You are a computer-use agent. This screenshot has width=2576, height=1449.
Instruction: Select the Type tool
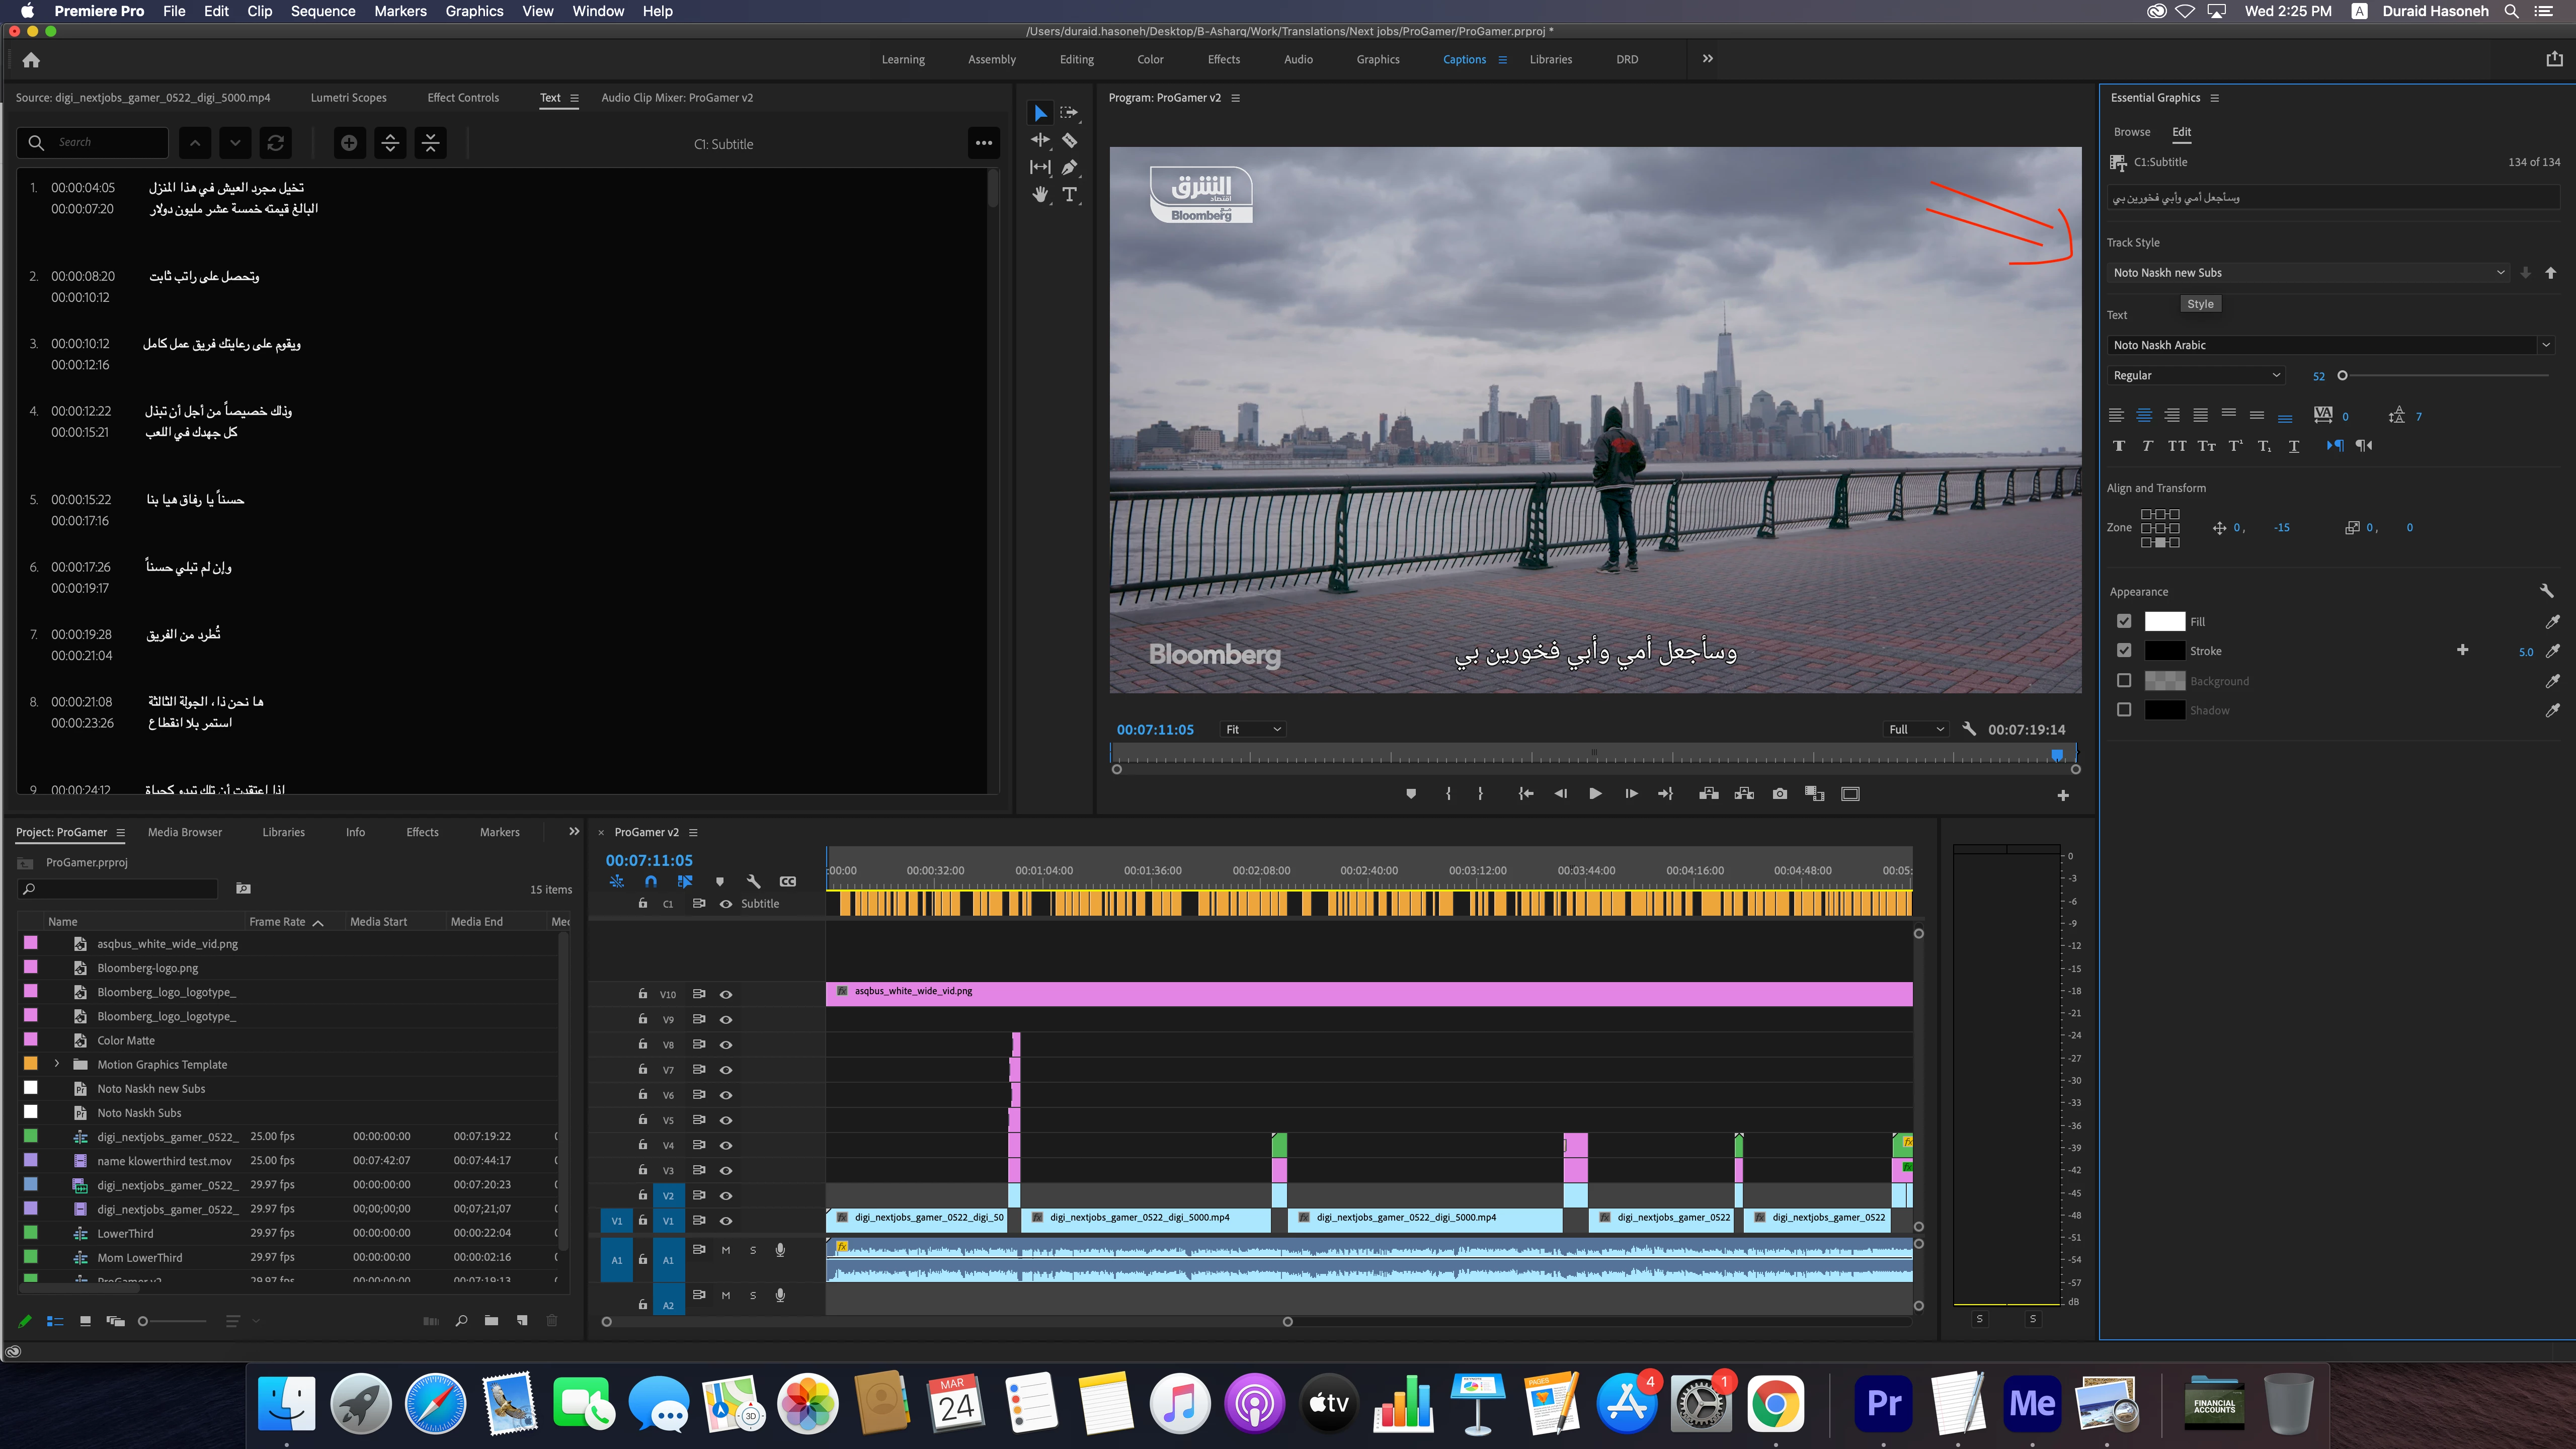(x=1069, y=194)
